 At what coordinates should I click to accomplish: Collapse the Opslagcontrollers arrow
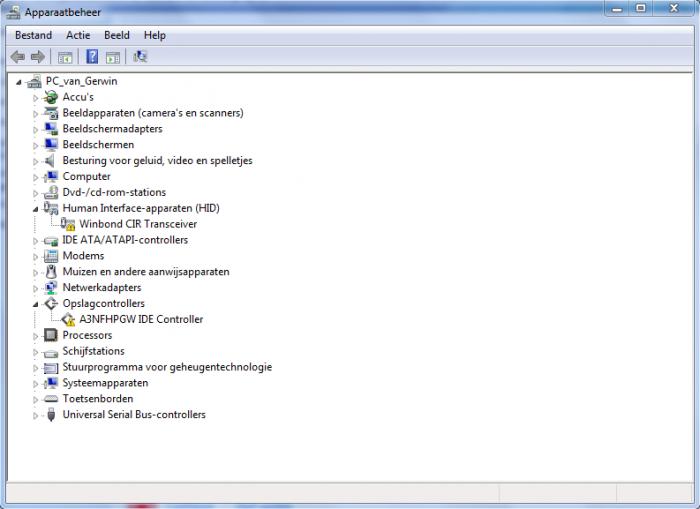click(35, 305)
